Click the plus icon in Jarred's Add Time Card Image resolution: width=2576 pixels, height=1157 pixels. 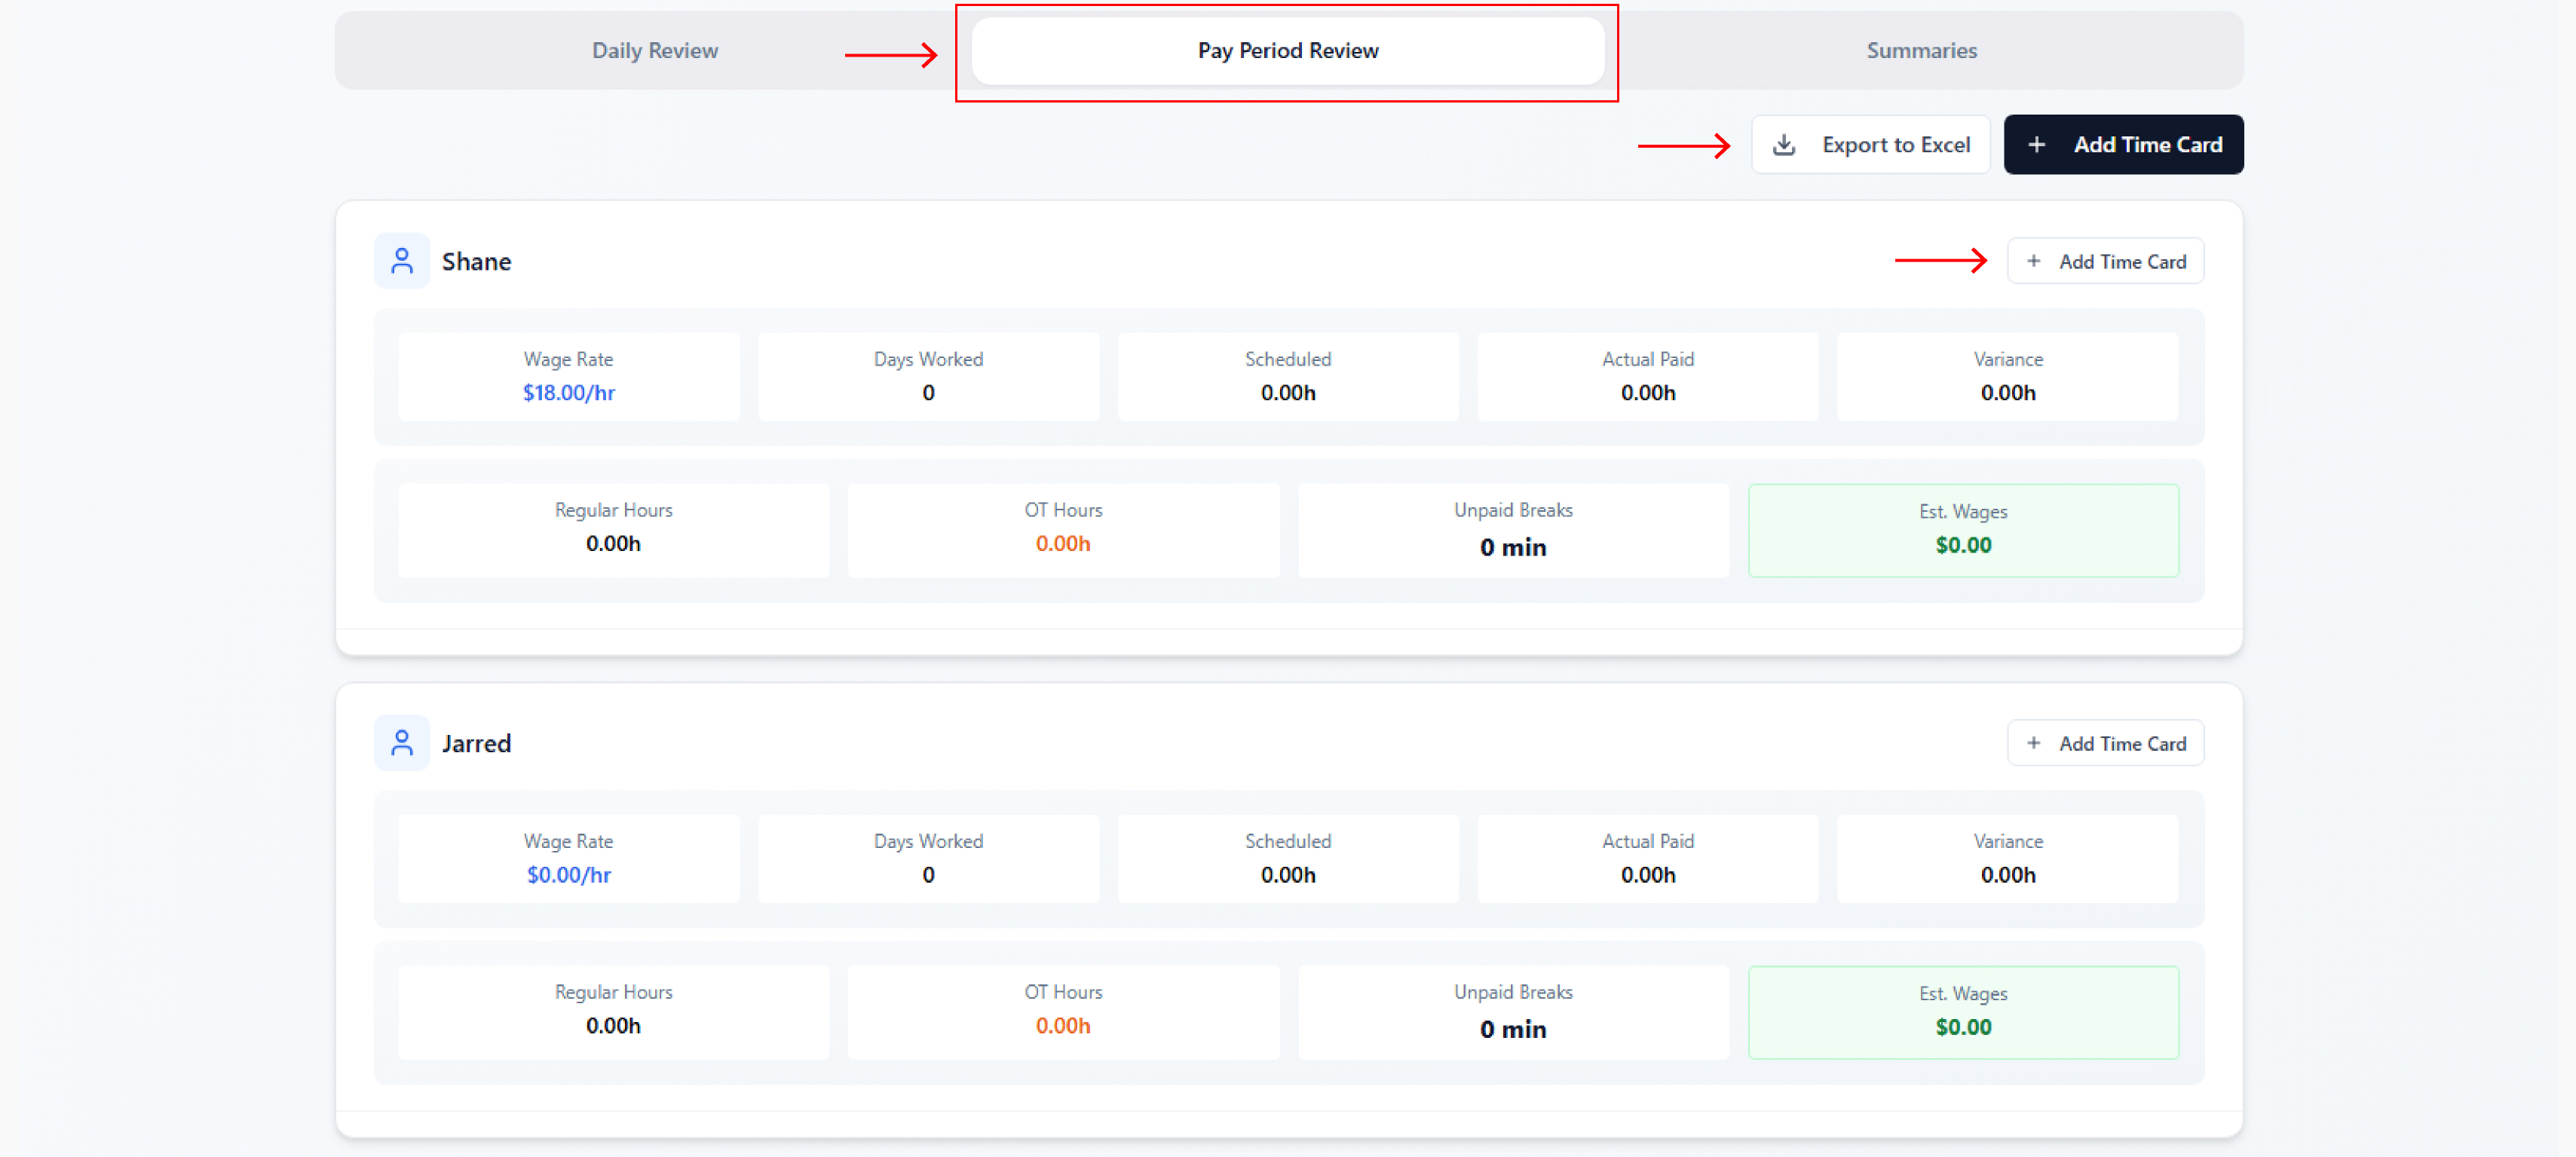coord(2033,744)
